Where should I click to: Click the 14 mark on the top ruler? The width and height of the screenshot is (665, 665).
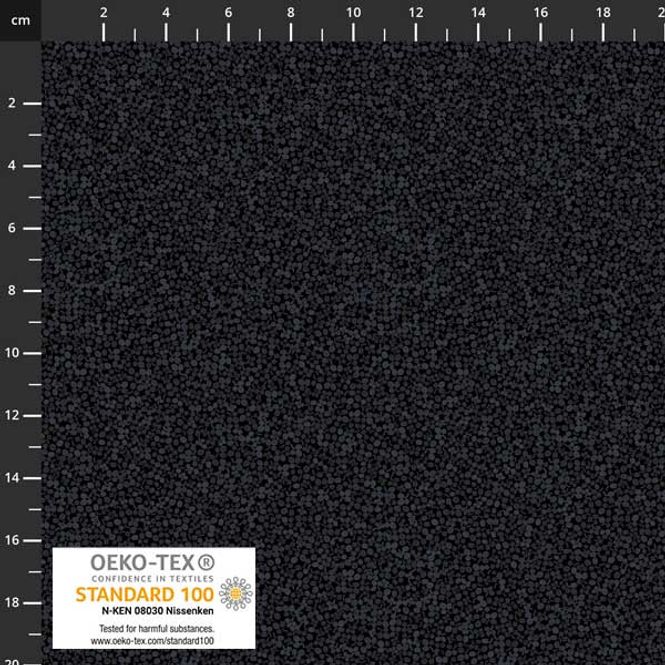coord(478,13)
